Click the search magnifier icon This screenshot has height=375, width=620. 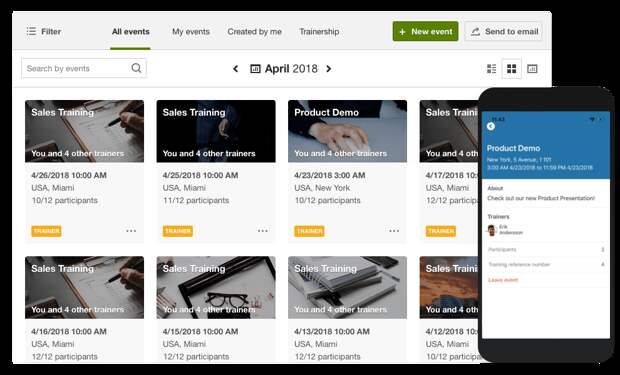tap(136, 68)
